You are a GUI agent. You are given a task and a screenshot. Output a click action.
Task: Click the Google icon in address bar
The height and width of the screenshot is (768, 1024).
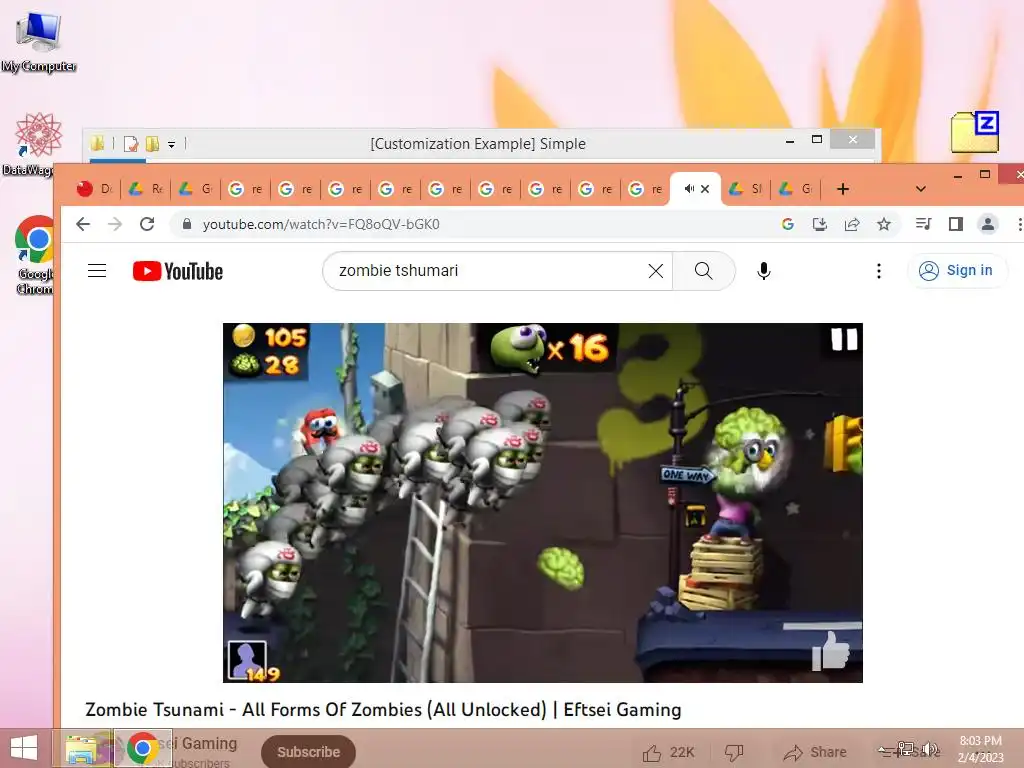[788, 225]
